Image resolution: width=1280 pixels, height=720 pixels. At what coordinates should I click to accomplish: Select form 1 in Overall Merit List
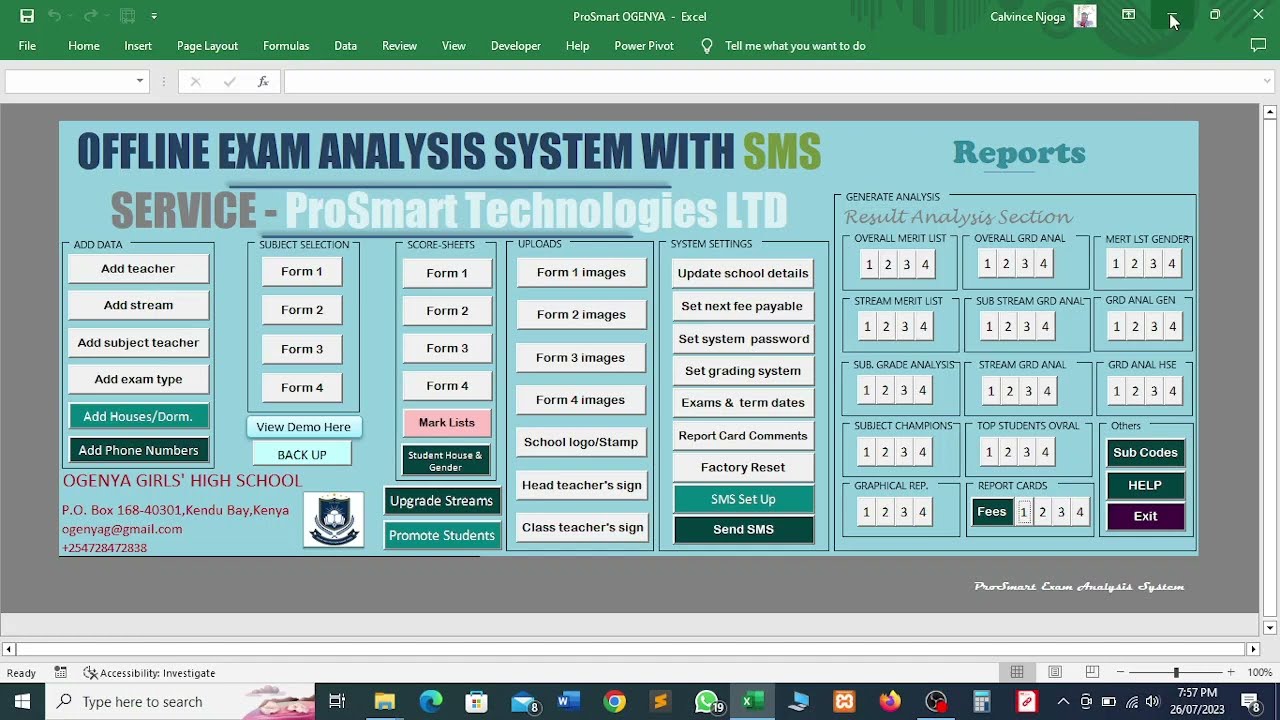(x=869, y=264)
